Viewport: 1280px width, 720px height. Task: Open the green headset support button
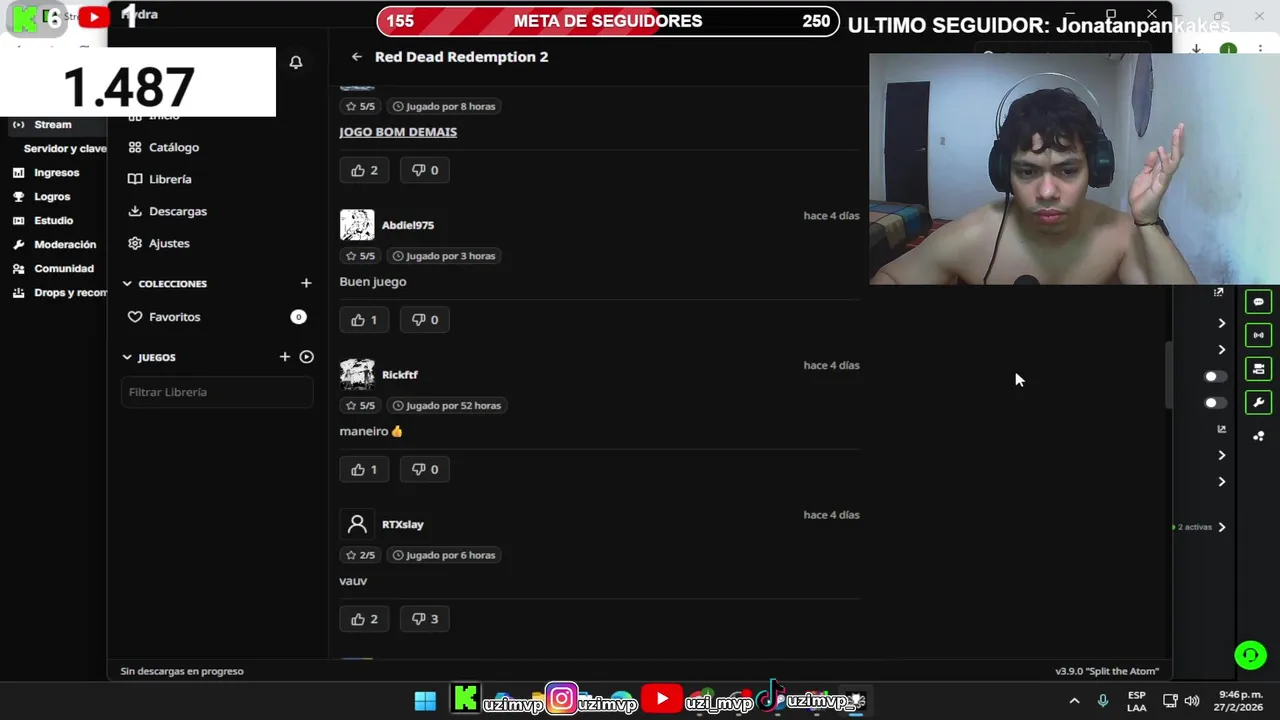coord(1250,655)
